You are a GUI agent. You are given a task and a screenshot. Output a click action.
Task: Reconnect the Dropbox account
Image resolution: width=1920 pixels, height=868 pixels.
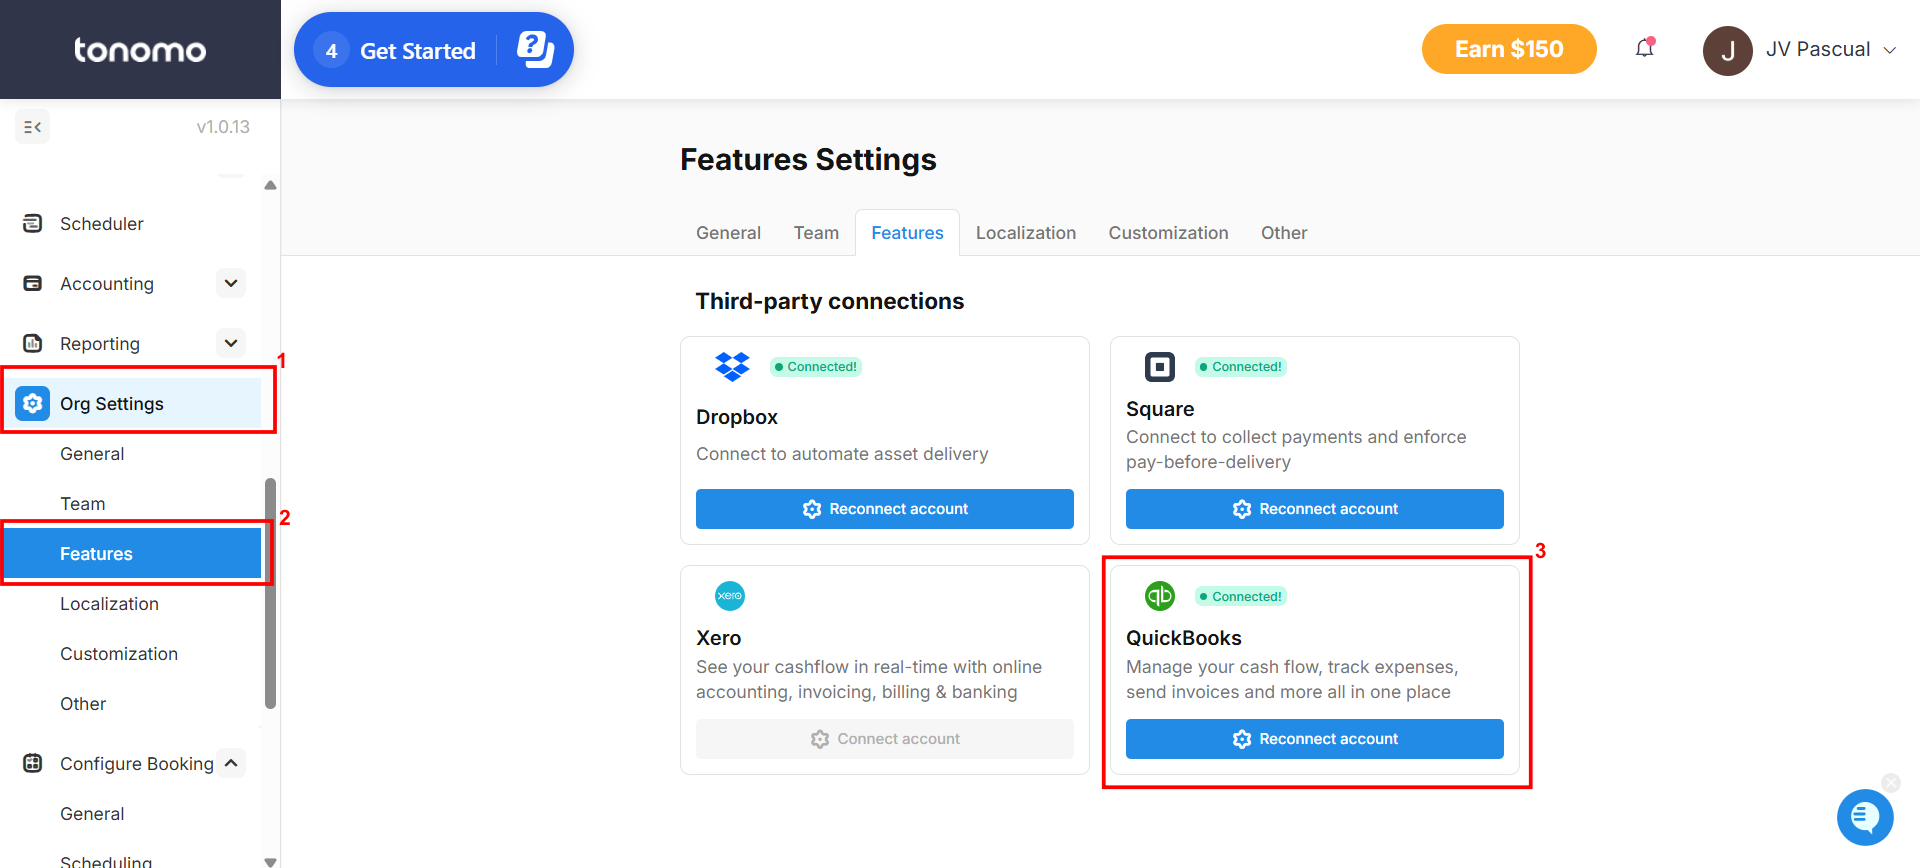pos(885,509)
